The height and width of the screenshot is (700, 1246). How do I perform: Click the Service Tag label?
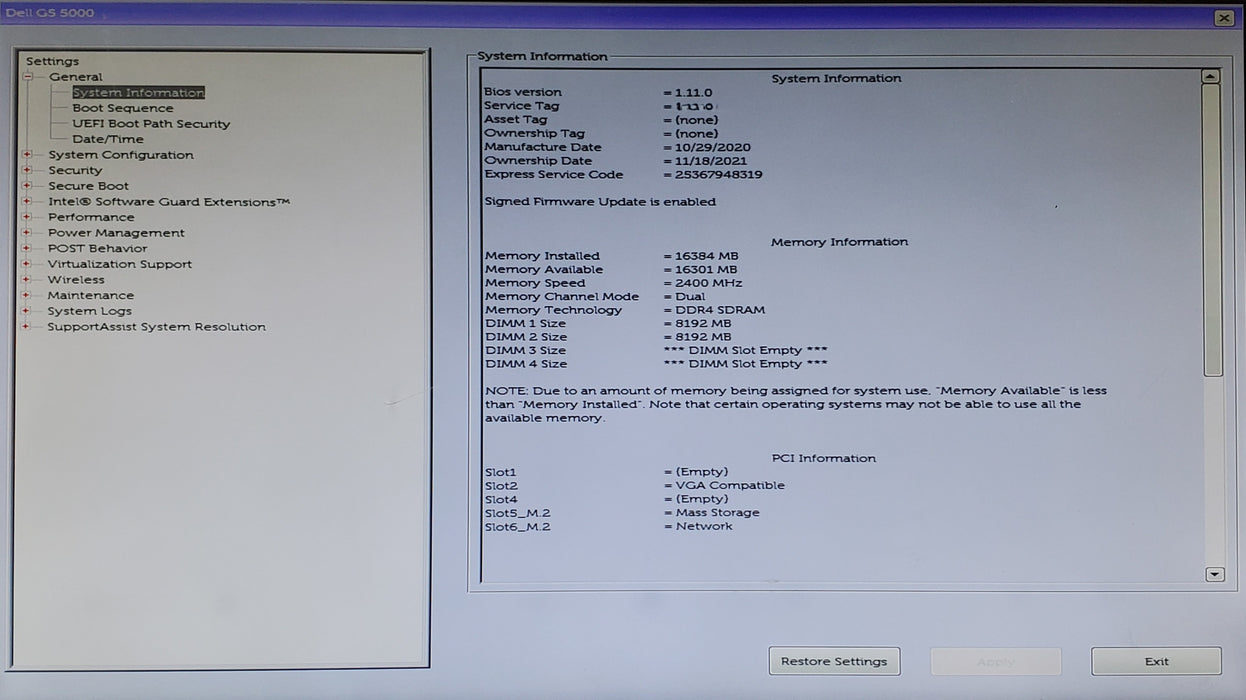pyautogui.click(x=522, y=106)
